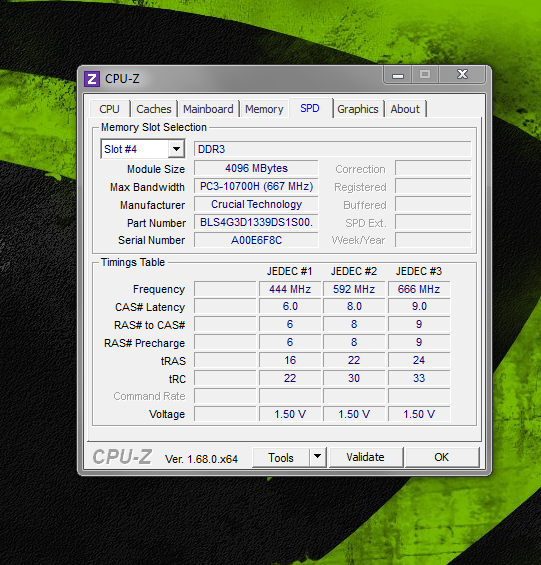Screen dimensions: 541x565
Task: Open the Caches tab
Action: pos(154,109)
